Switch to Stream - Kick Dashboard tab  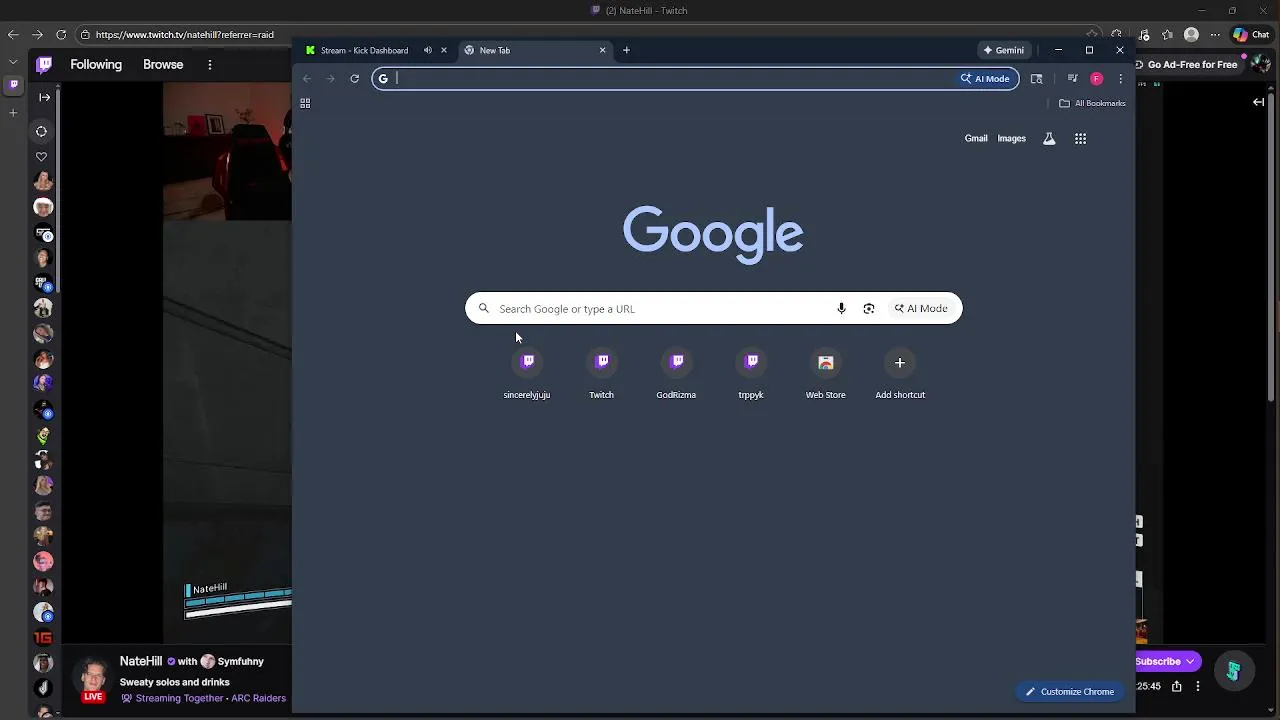[364, 50]
